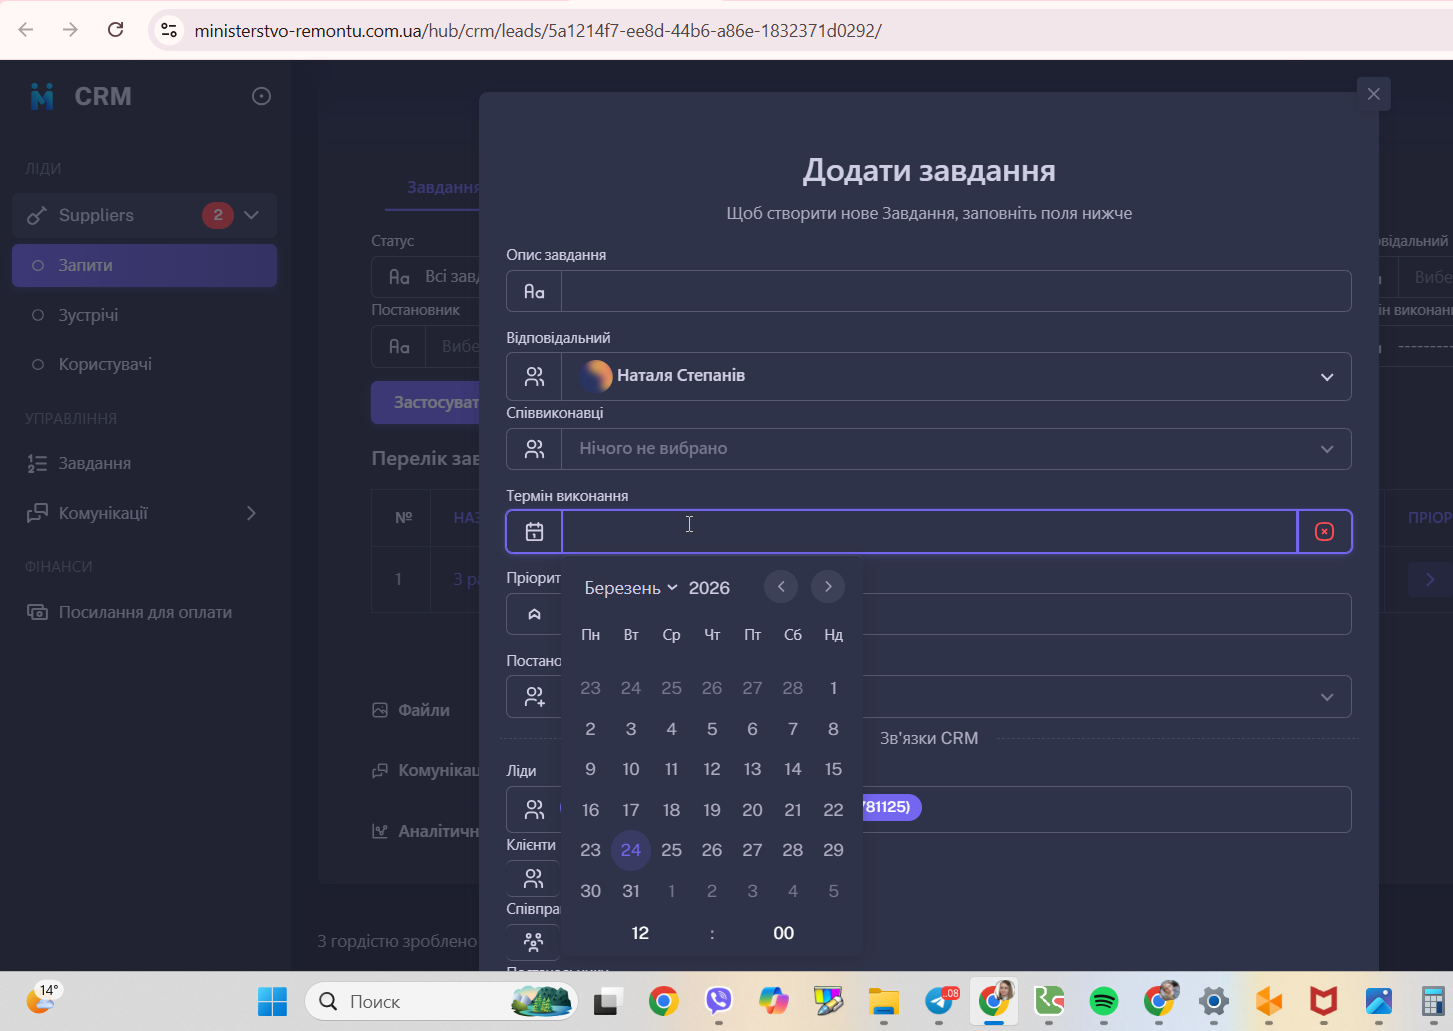This screenshot has width=1453, height=1031.
Task: Expand the Співвиконавці dropdown showing Нічого не вибрано
Action: tap(1327, 449)
